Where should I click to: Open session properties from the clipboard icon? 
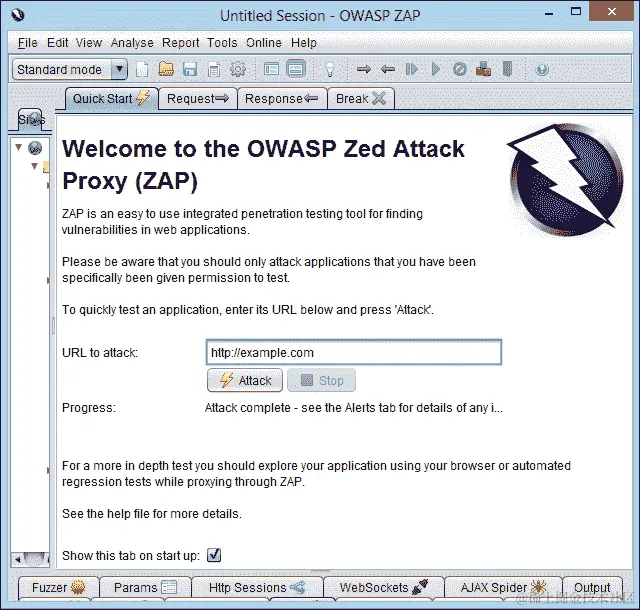tap(214, 69)
